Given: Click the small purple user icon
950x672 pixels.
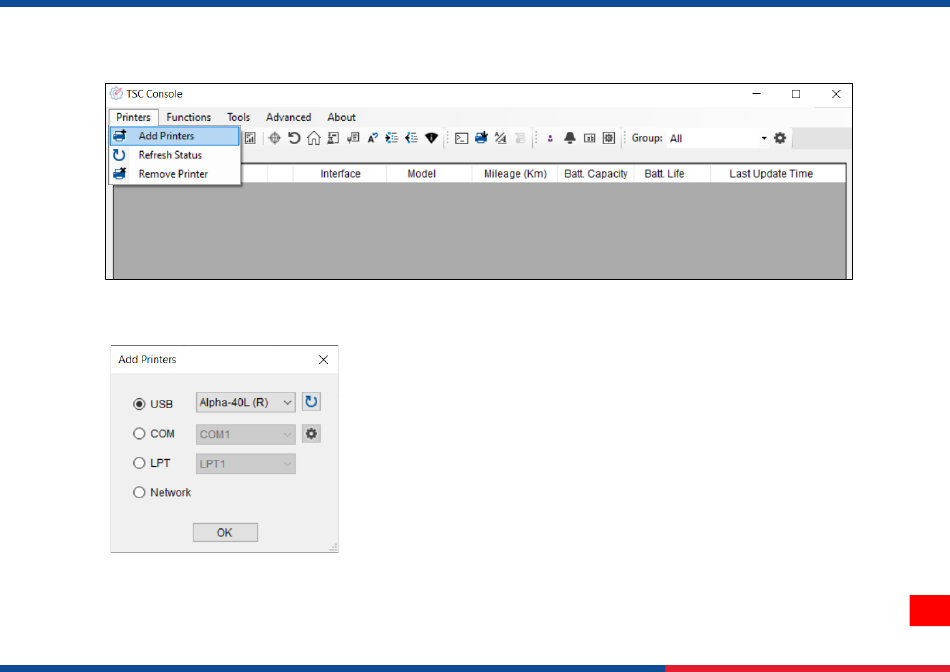Looking at the screenshot, I should coord(550,139).
